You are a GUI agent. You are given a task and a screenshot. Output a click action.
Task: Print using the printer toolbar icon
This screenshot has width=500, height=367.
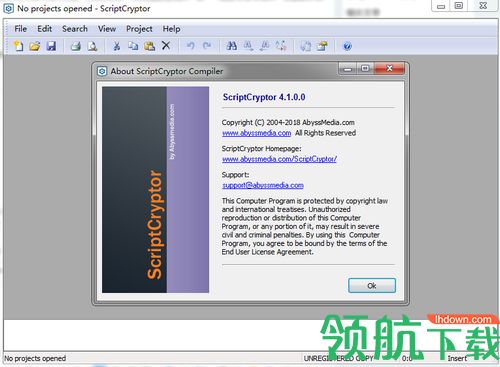click(x=76, y=46)
